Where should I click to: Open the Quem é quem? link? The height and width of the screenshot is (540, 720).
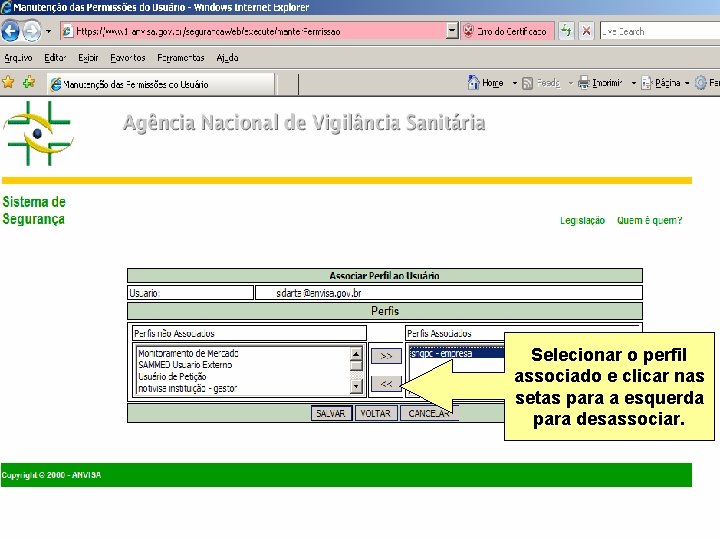pyautogui.click(x=649, y=220)
